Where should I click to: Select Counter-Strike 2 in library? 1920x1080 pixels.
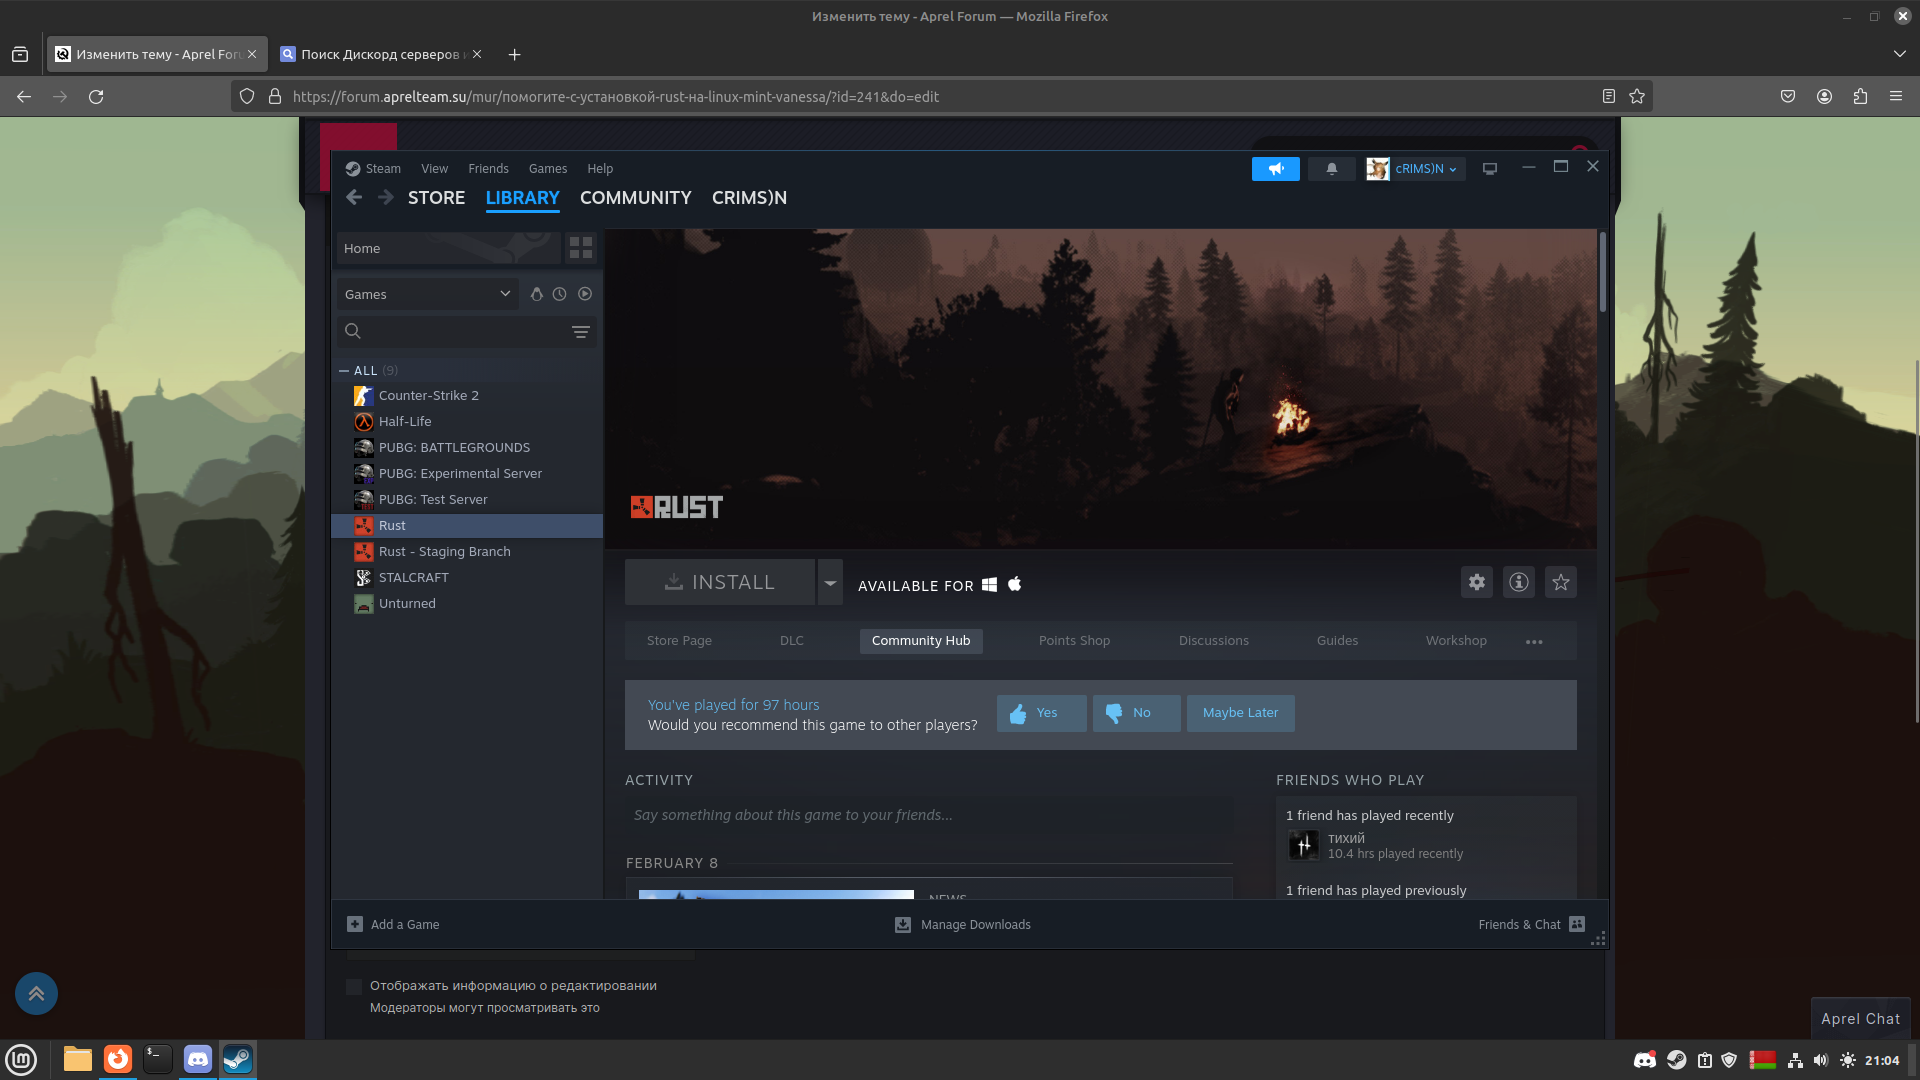[468, 396]
